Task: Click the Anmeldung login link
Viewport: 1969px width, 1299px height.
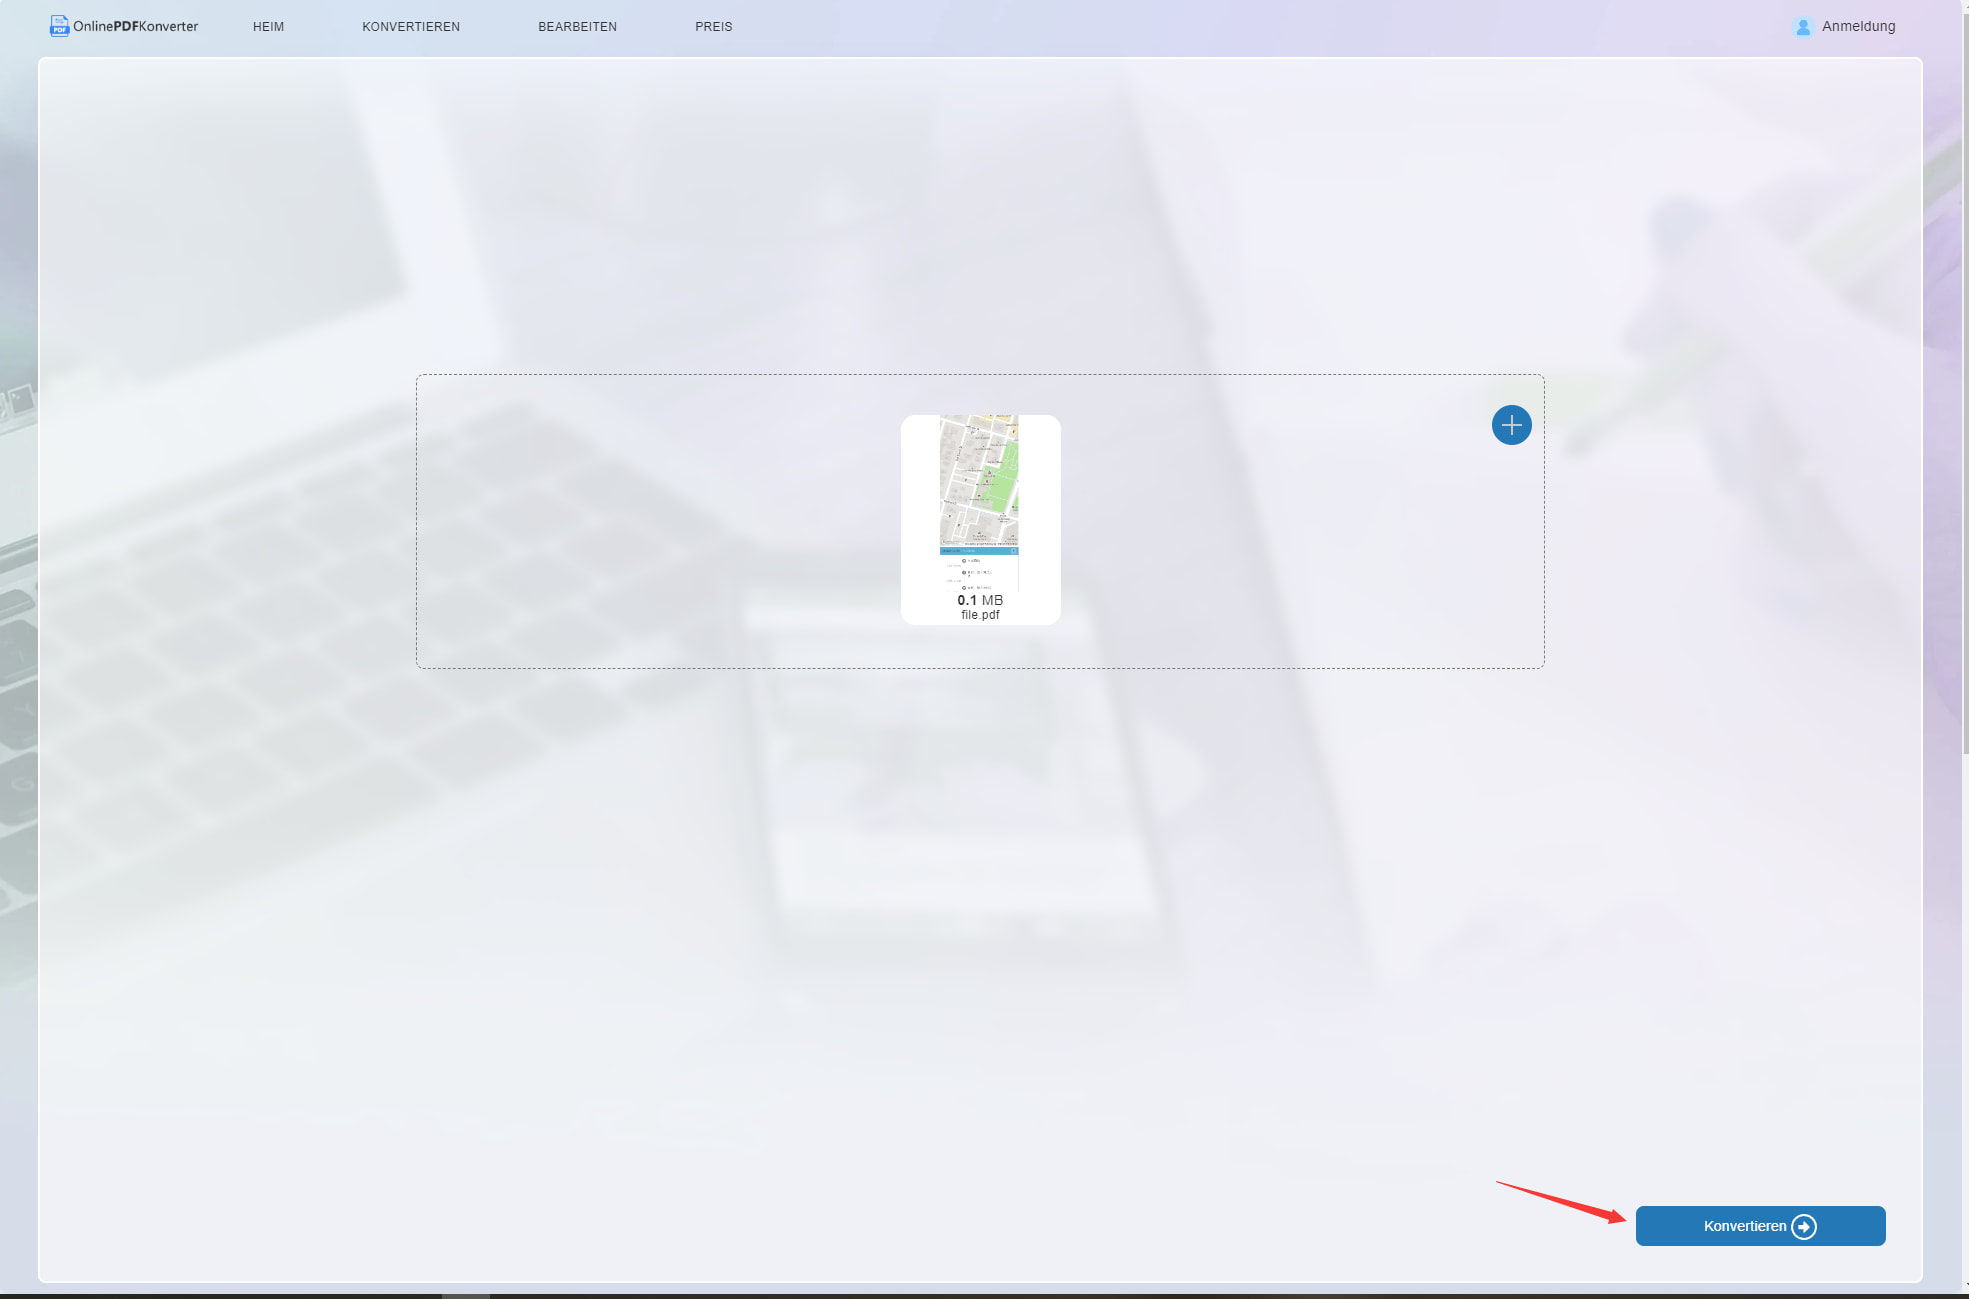Action: pos(1858,27)
